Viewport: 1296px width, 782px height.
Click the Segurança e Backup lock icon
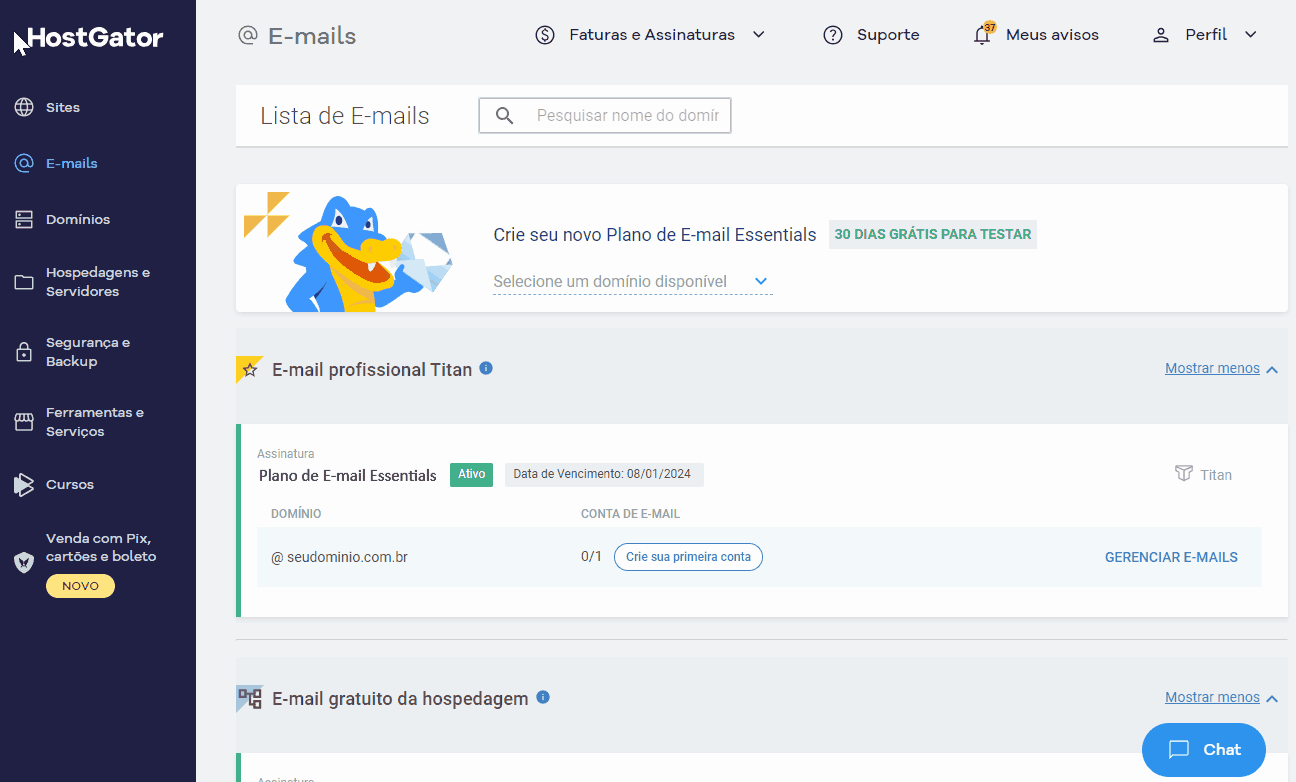pyautogui.click(x=24, y=352)
